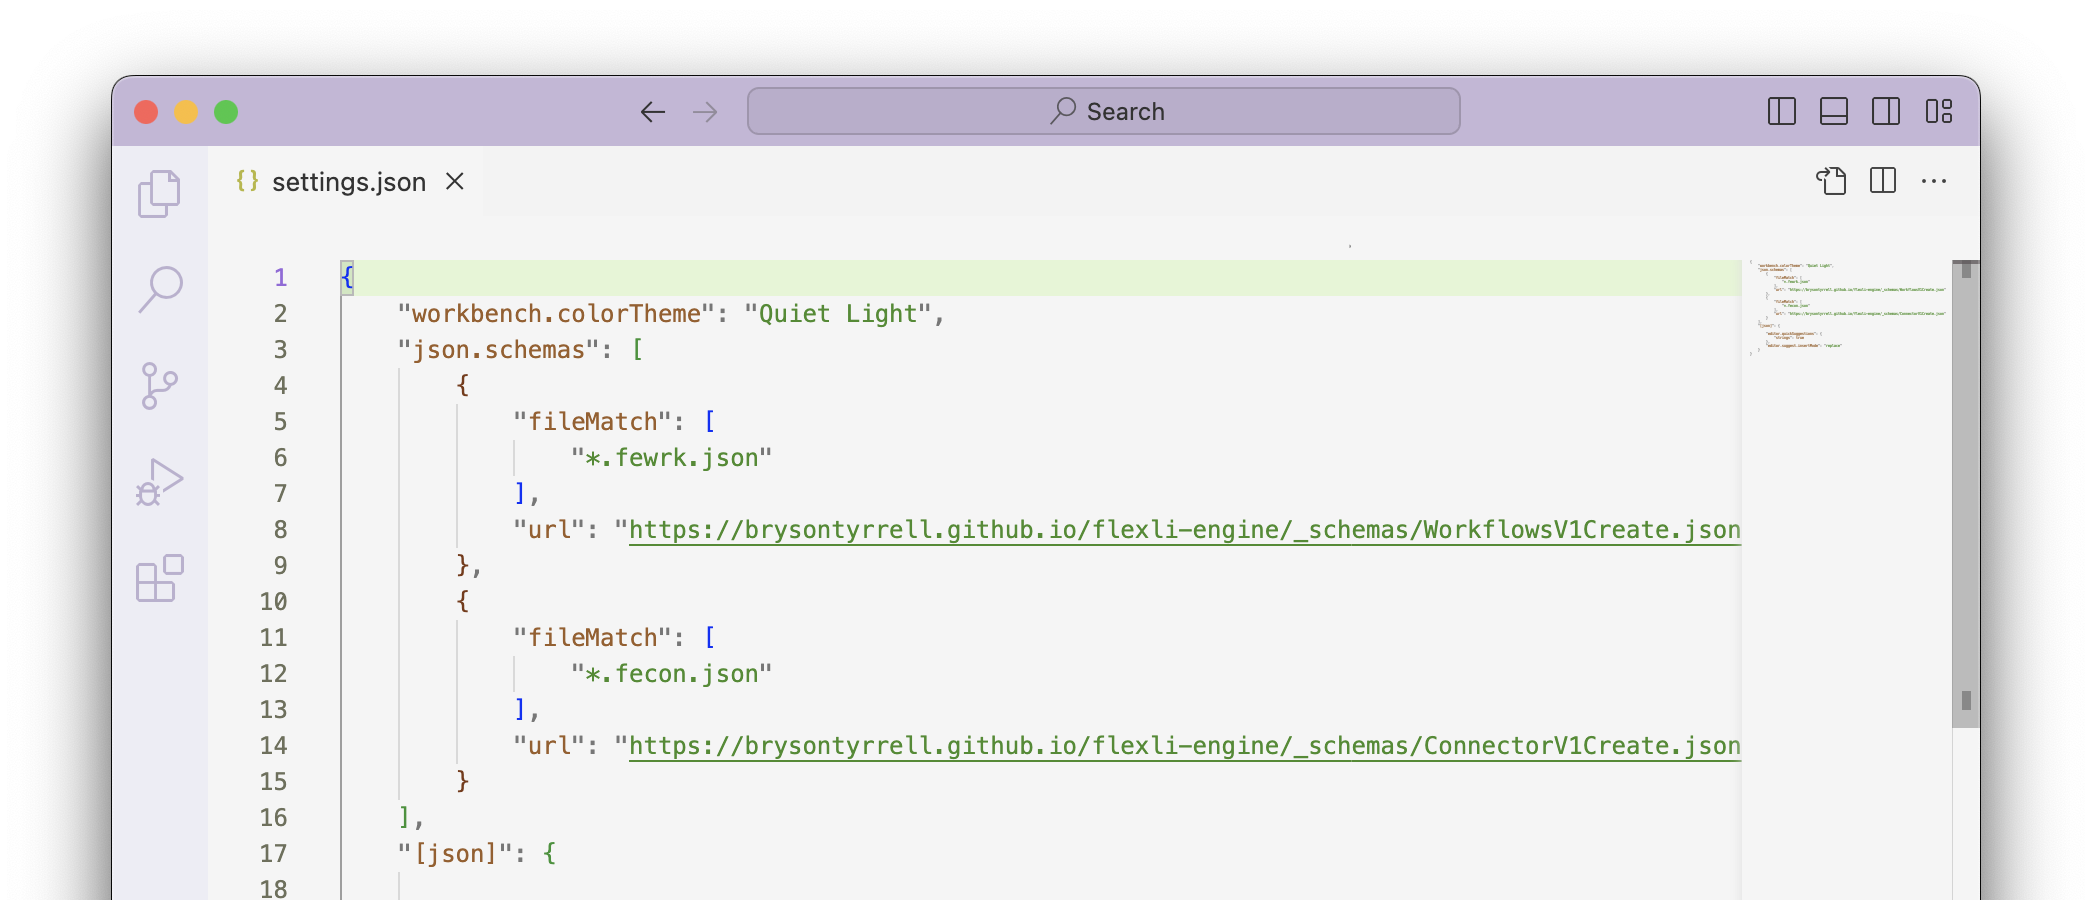Screen dimensions: 2092x900
Task: Click the "*.fewrk.json" string
Action: point(672,458)
